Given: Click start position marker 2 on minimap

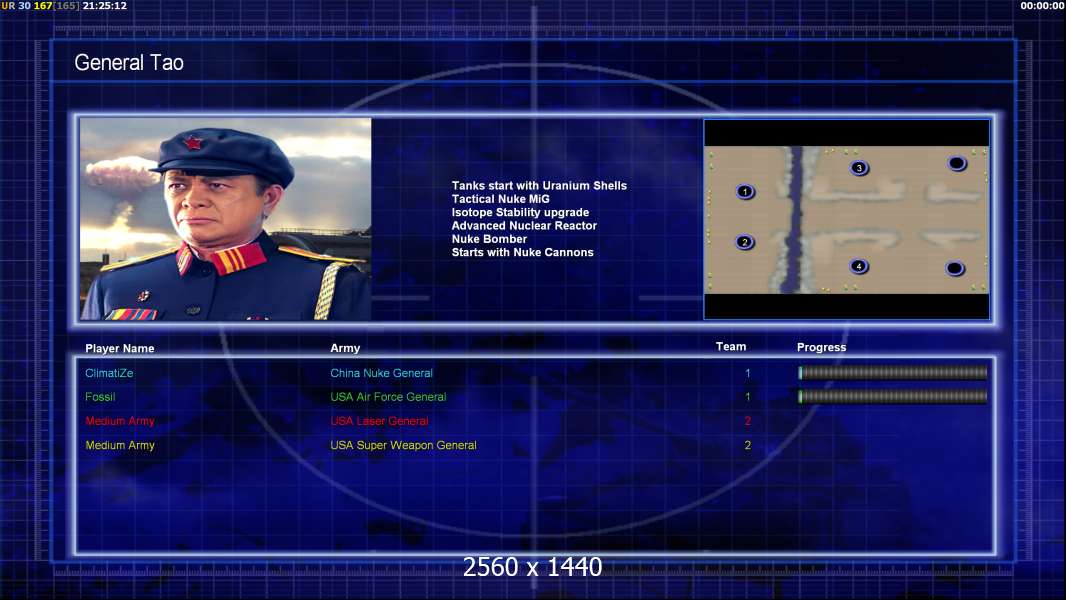Looking at the screenshot, I should pos(744,242).
